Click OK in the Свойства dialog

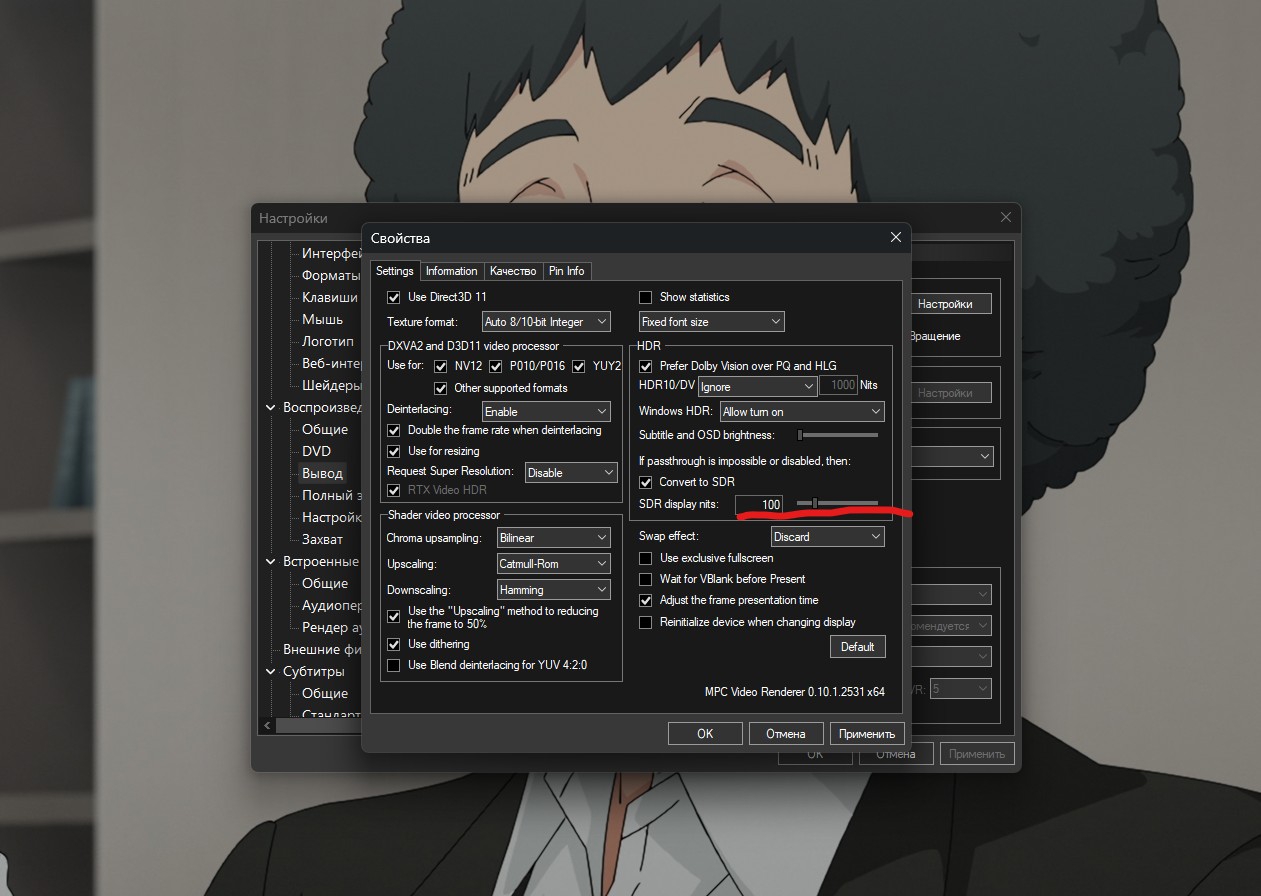coord(705,734)
